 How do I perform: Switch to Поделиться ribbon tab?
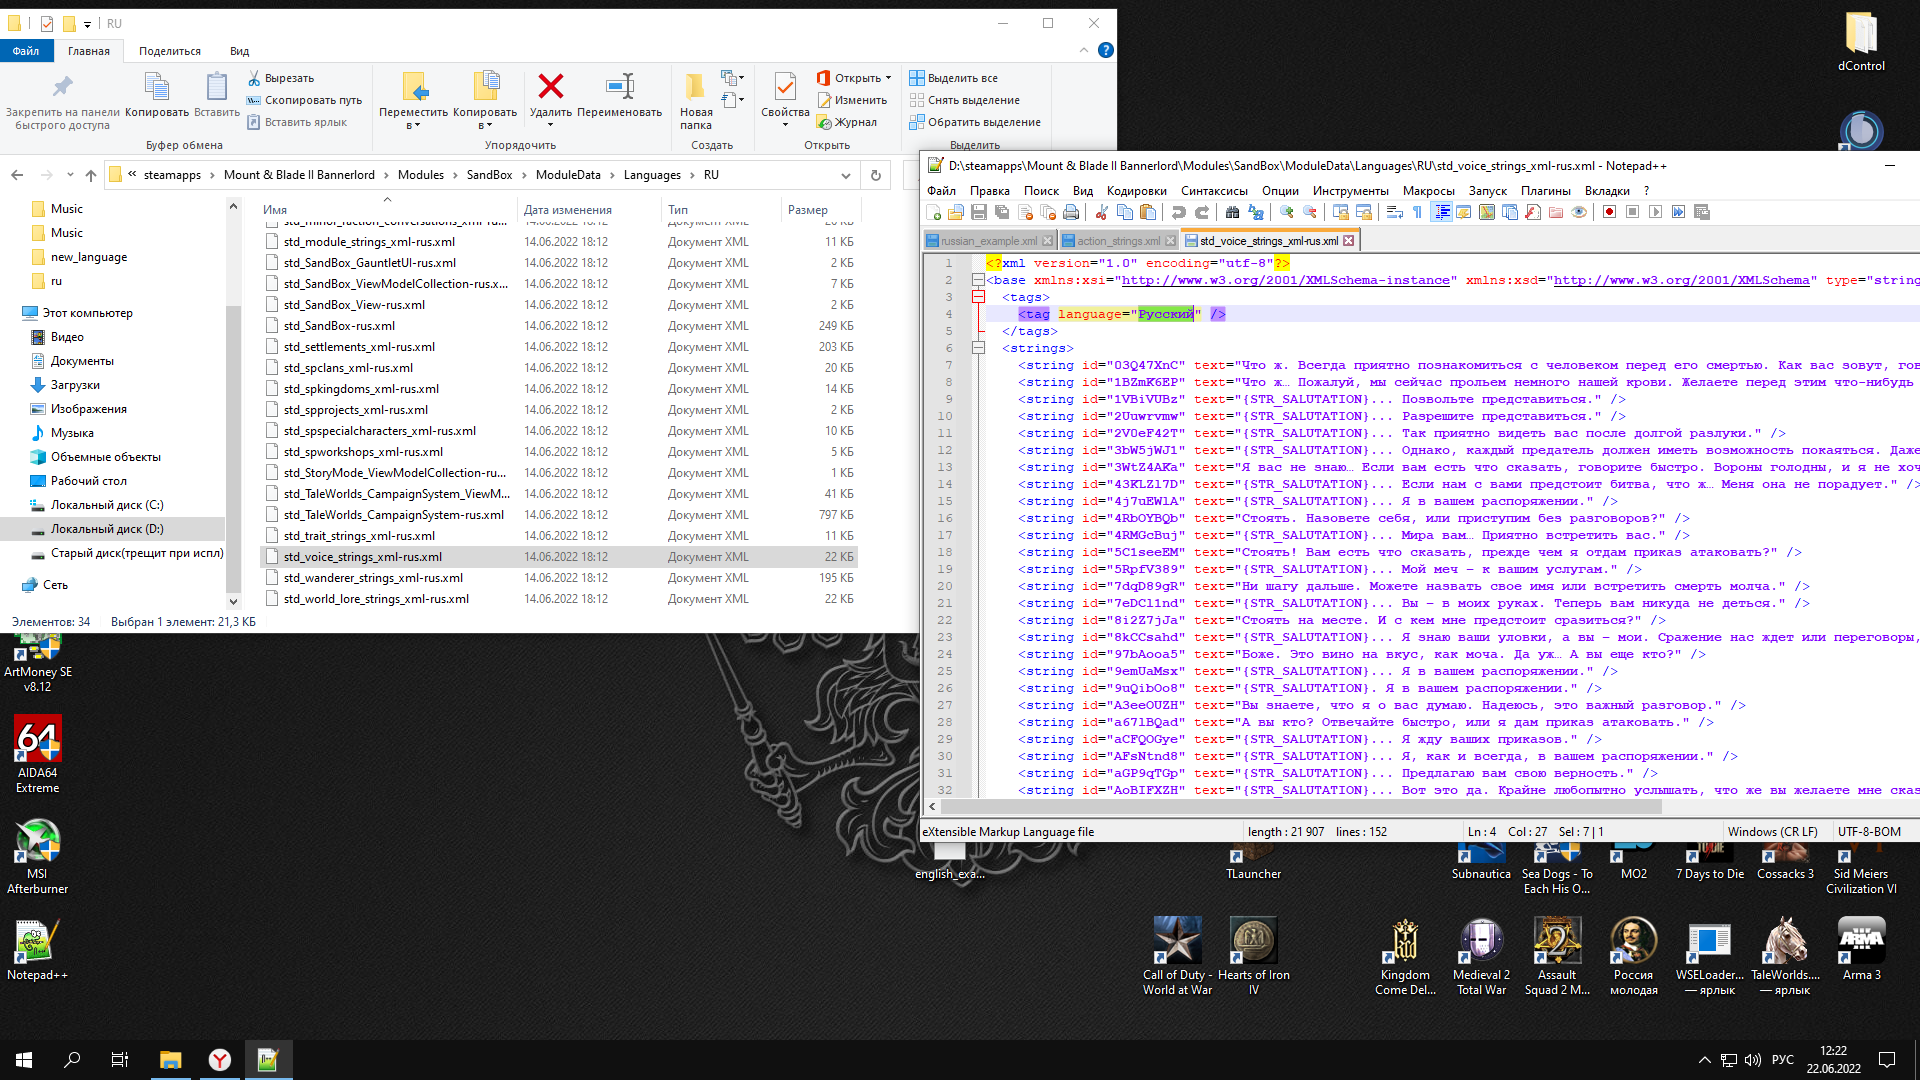(x=169, y=51)
